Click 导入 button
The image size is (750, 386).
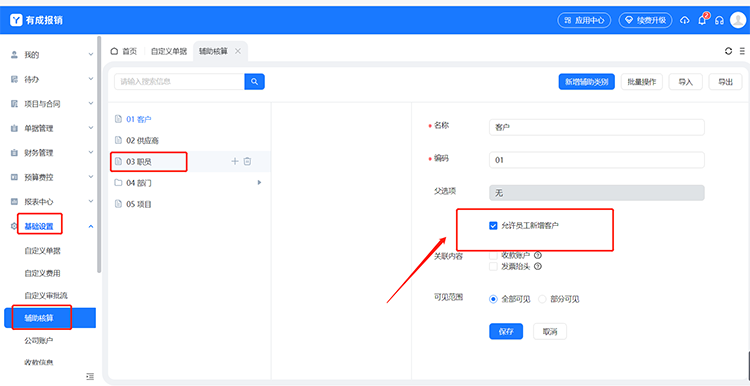(x=685, y=82)
